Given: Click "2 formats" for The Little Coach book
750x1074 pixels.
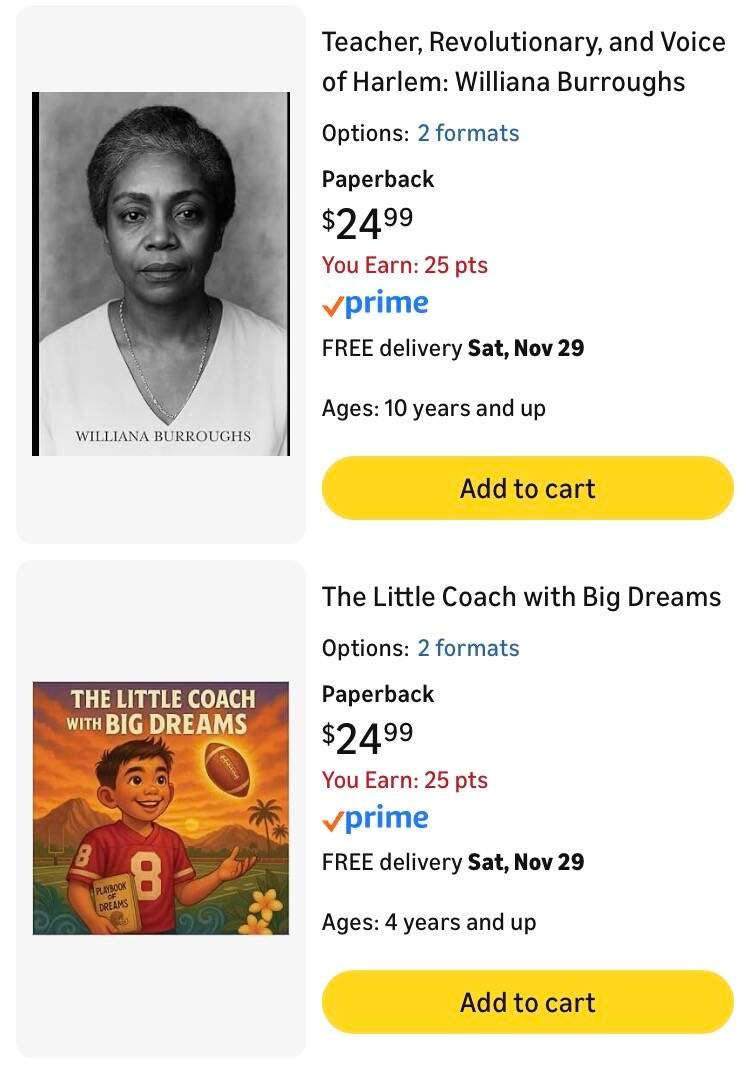Looking at the screenshot, I should pos(468,648).
